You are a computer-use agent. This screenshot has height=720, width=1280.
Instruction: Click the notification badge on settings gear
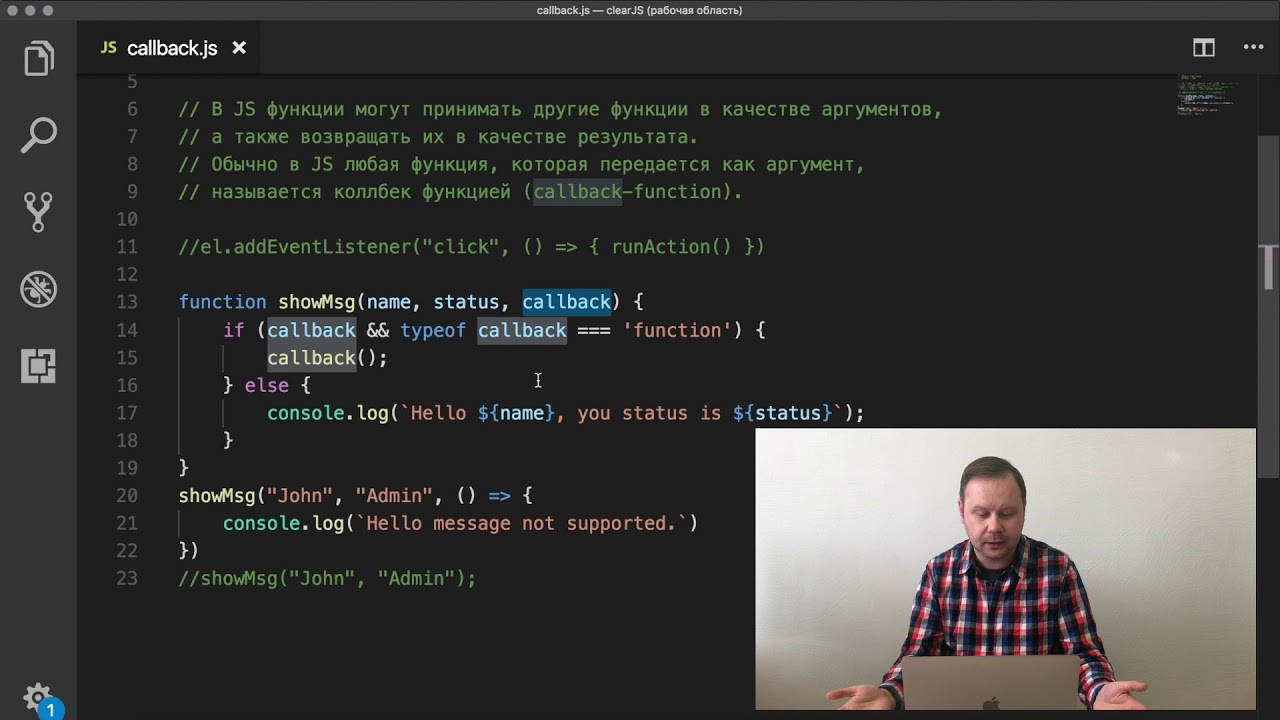tap(50, 711)
